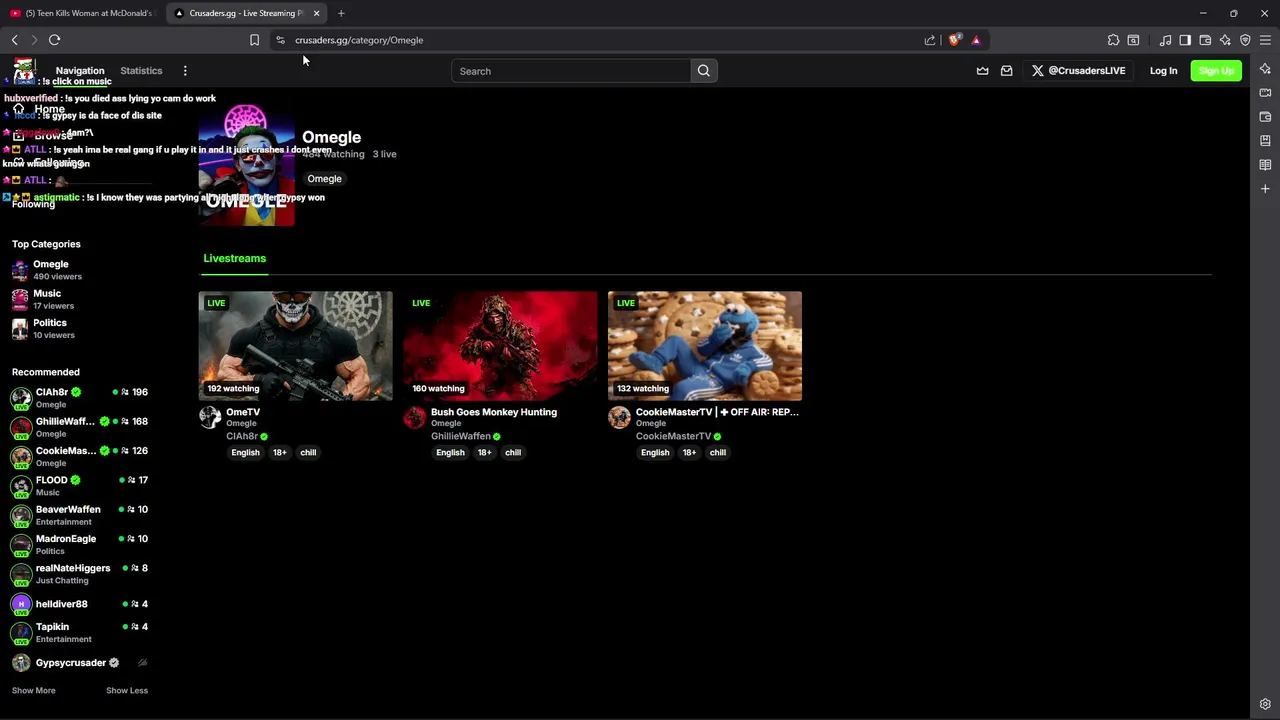
Task: Open the OmeTV stream title link
Action: 243,412
